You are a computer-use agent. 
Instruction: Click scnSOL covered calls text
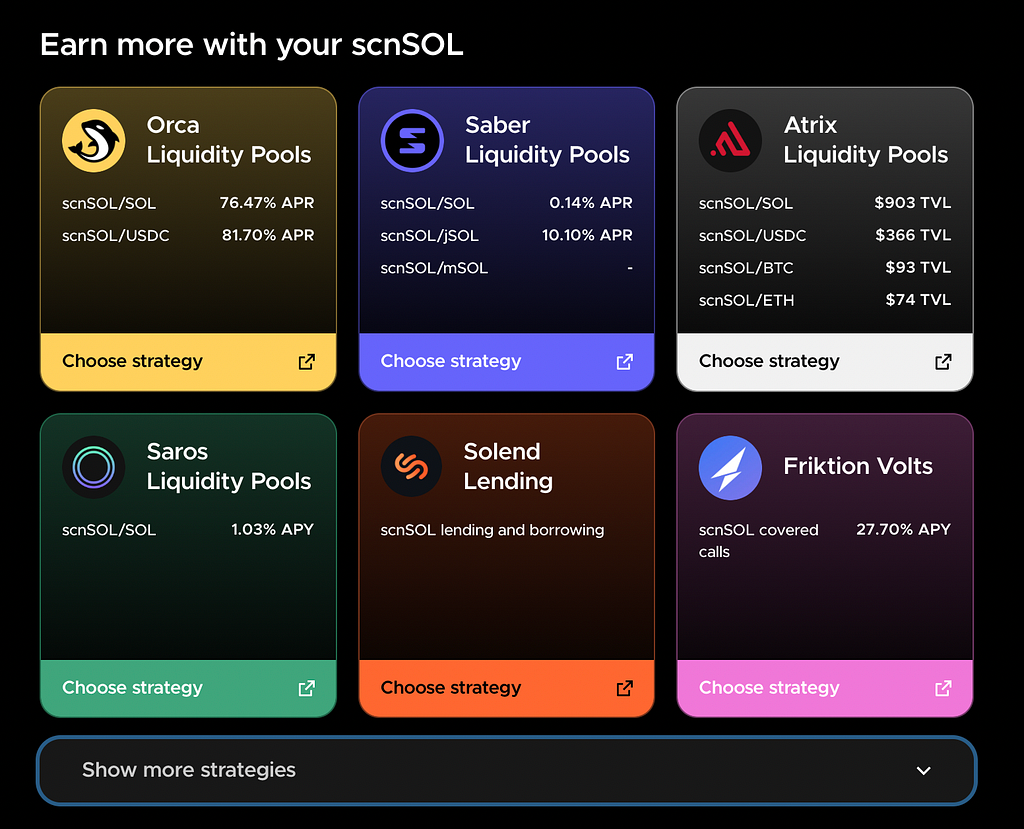758,541
